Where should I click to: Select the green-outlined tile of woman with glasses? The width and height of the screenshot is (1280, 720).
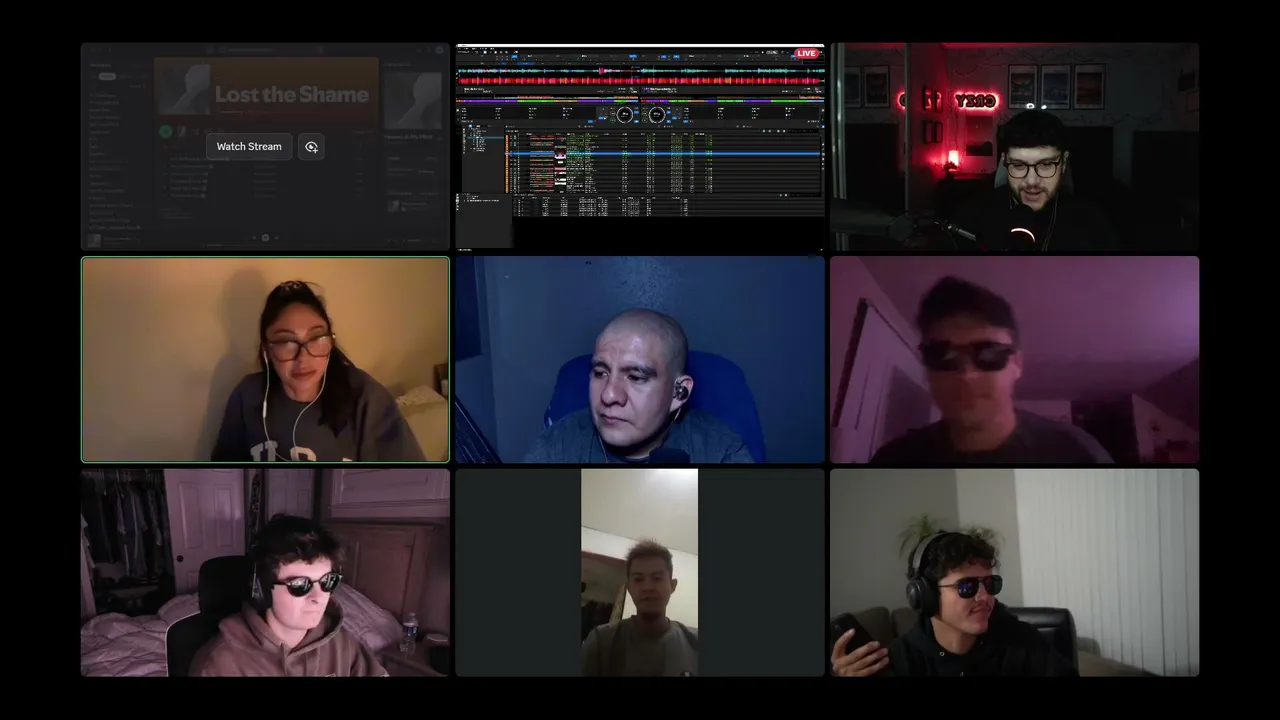(265, 360)
